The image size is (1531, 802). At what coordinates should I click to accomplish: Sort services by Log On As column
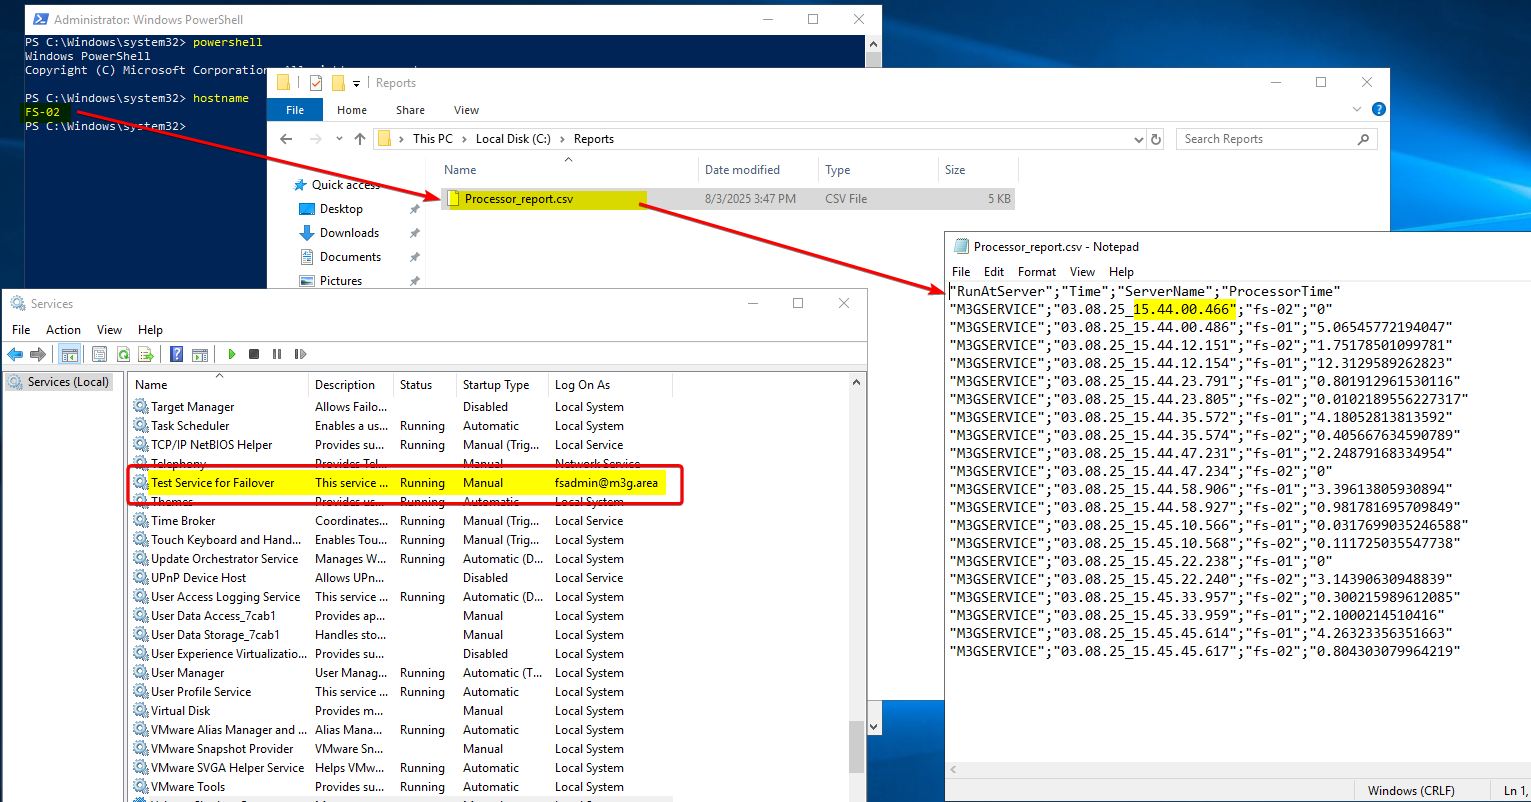(x=583, y=385)
